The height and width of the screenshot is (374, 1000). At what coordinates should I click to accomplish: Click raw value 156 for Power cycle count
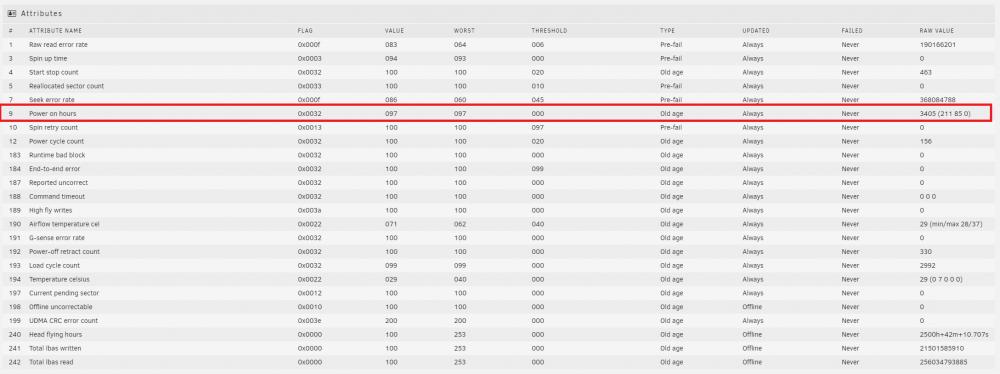[x=925, y=141]
